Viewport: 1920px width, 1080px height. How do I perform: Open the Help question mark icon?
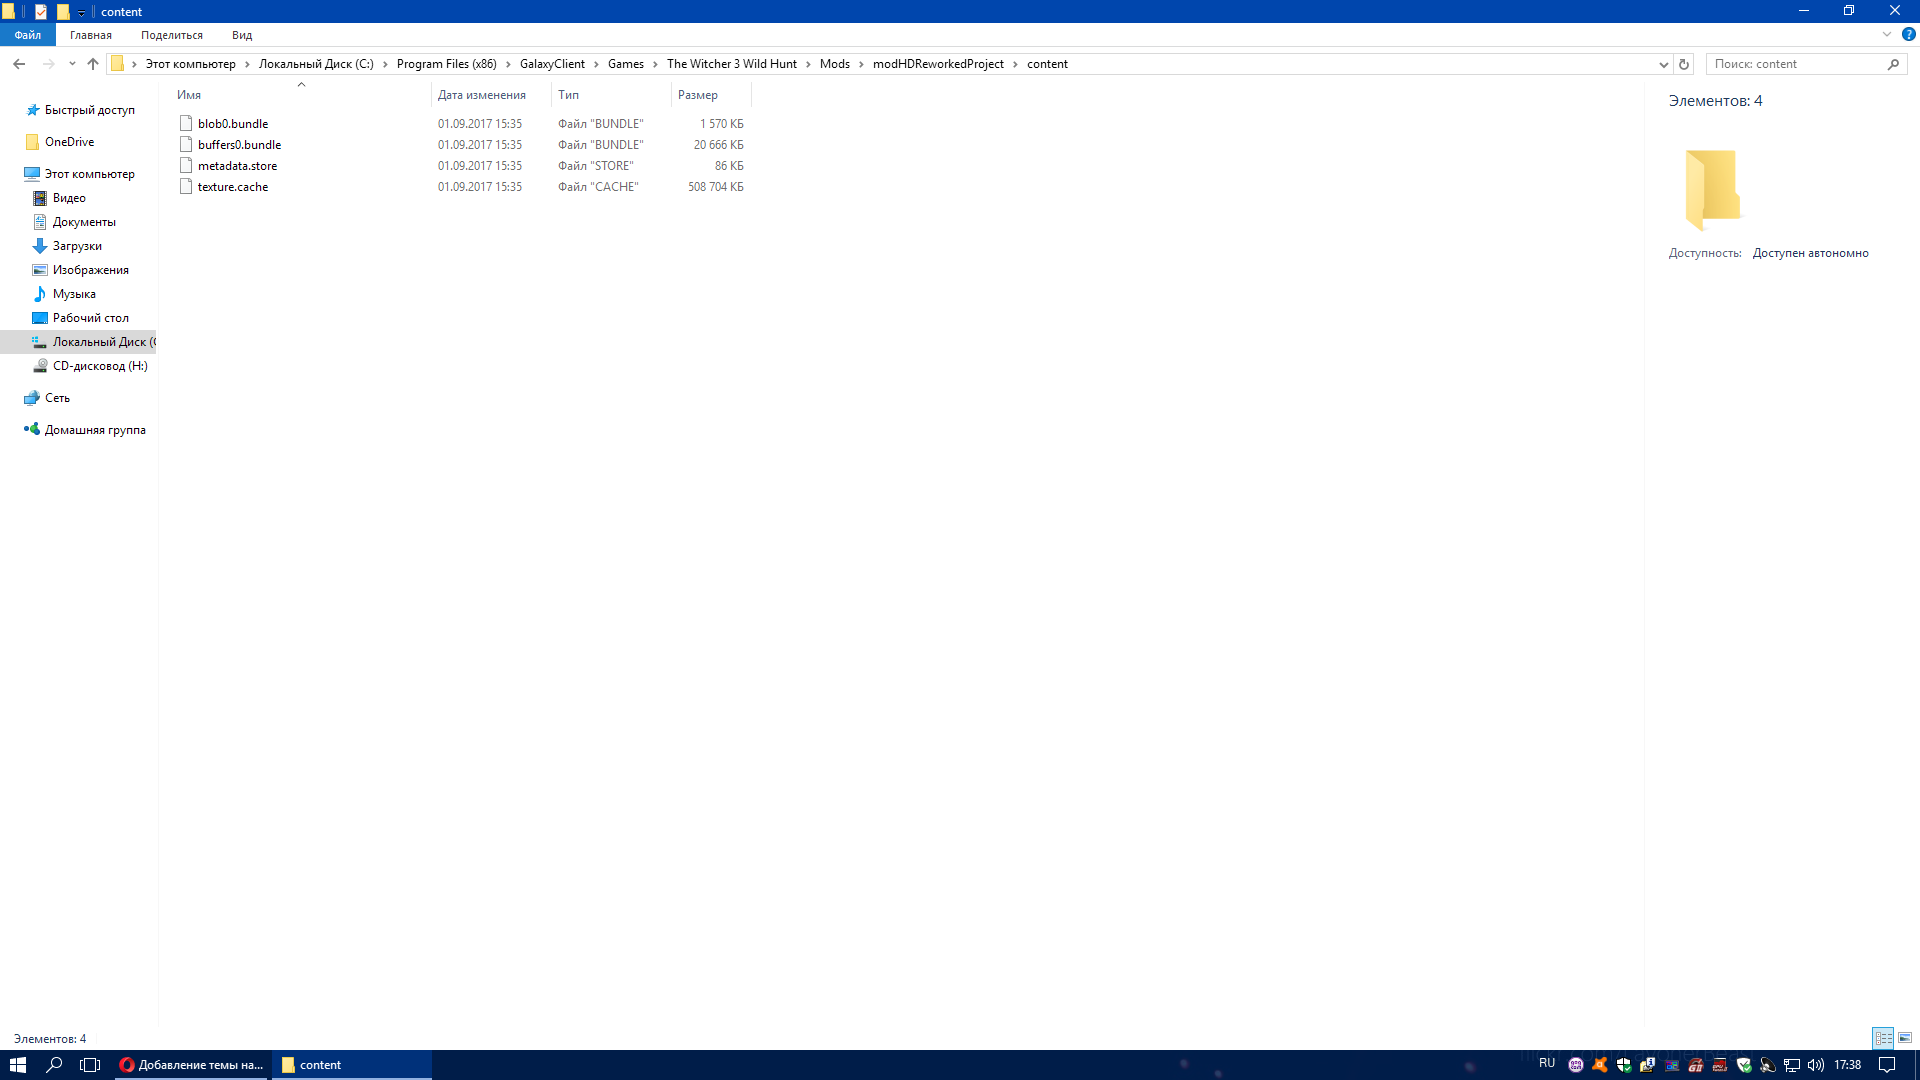(1908, 34)
